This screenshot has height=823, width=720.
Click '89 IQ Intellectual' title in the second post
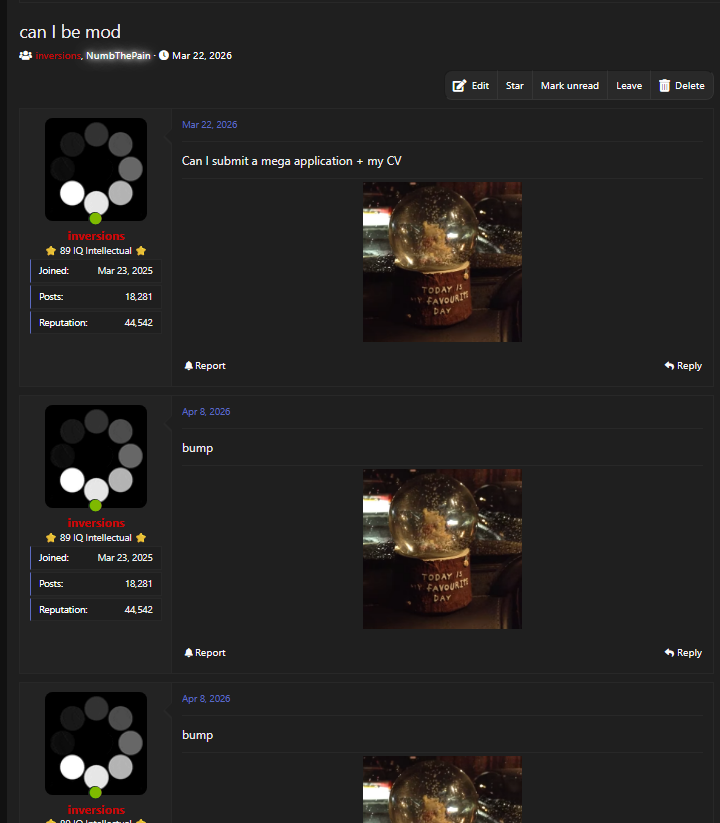(x=96, y=538)
